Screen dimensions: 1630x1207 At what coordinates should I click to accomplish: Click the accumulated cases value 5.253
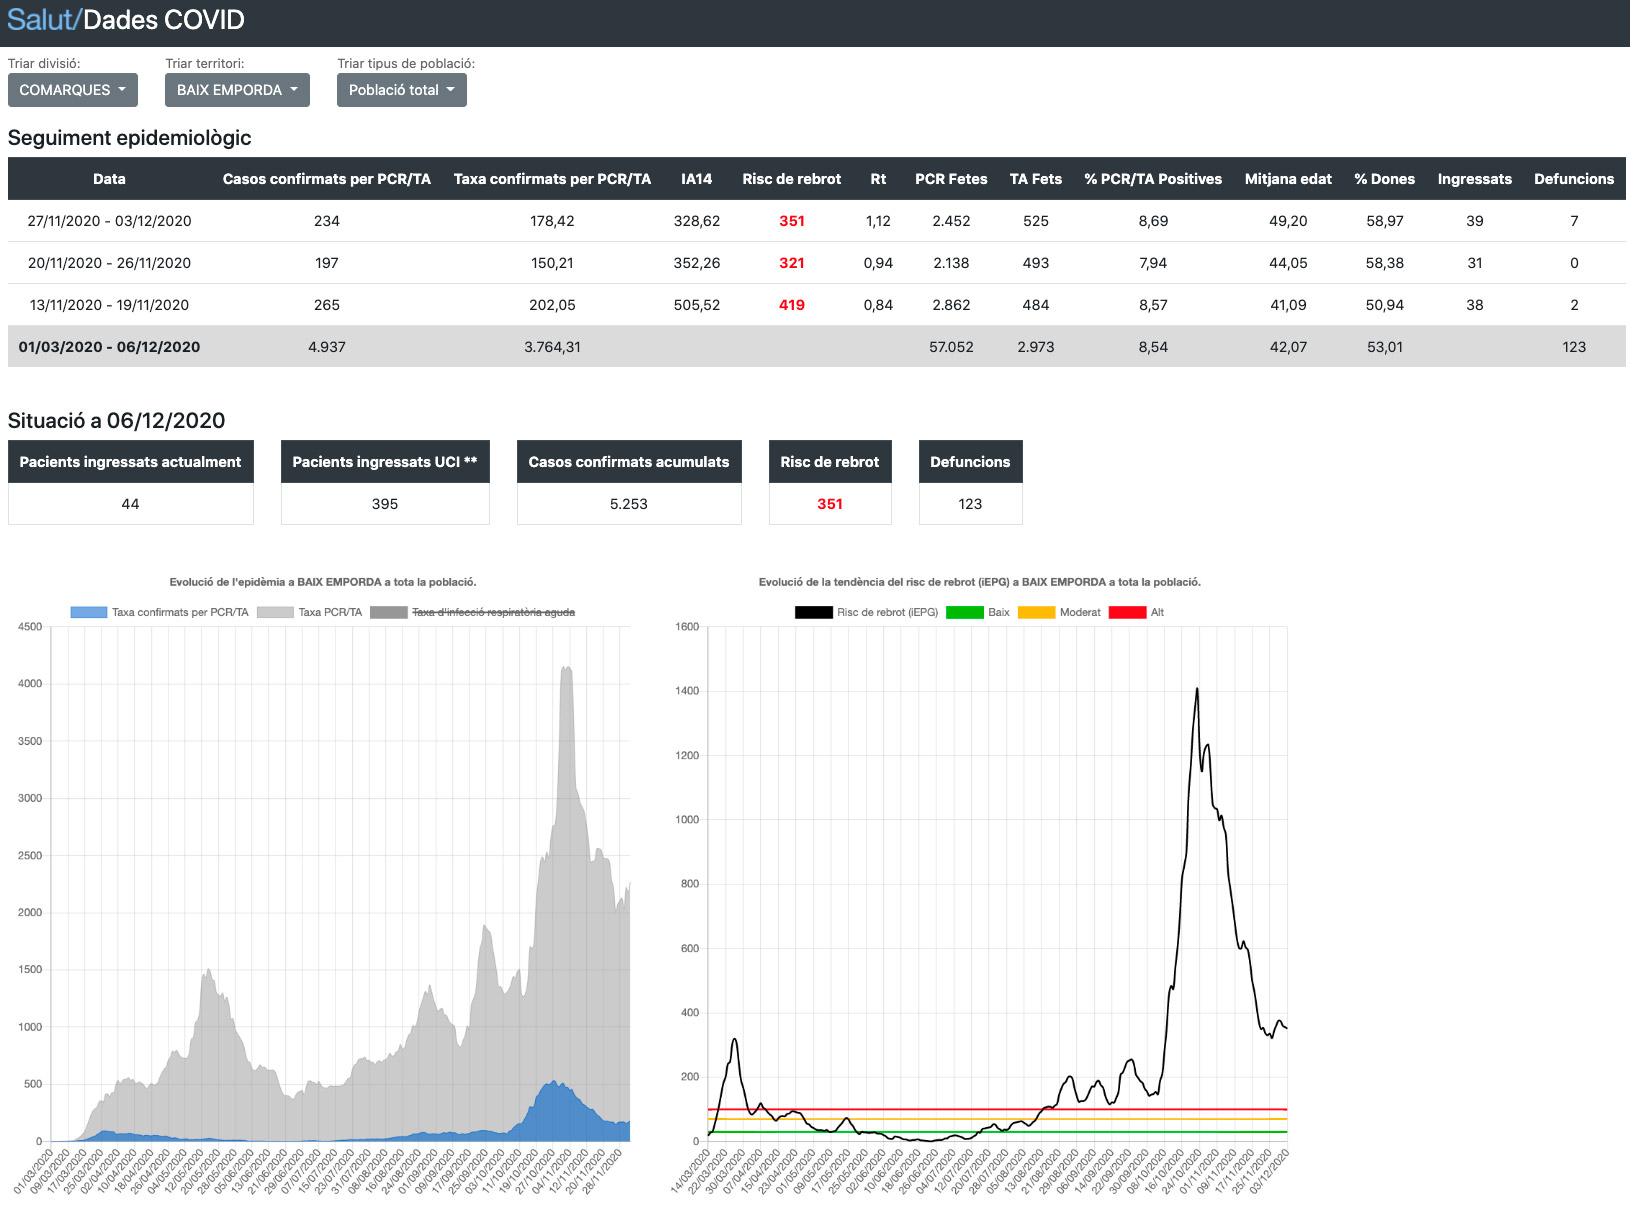coord(629,504)
